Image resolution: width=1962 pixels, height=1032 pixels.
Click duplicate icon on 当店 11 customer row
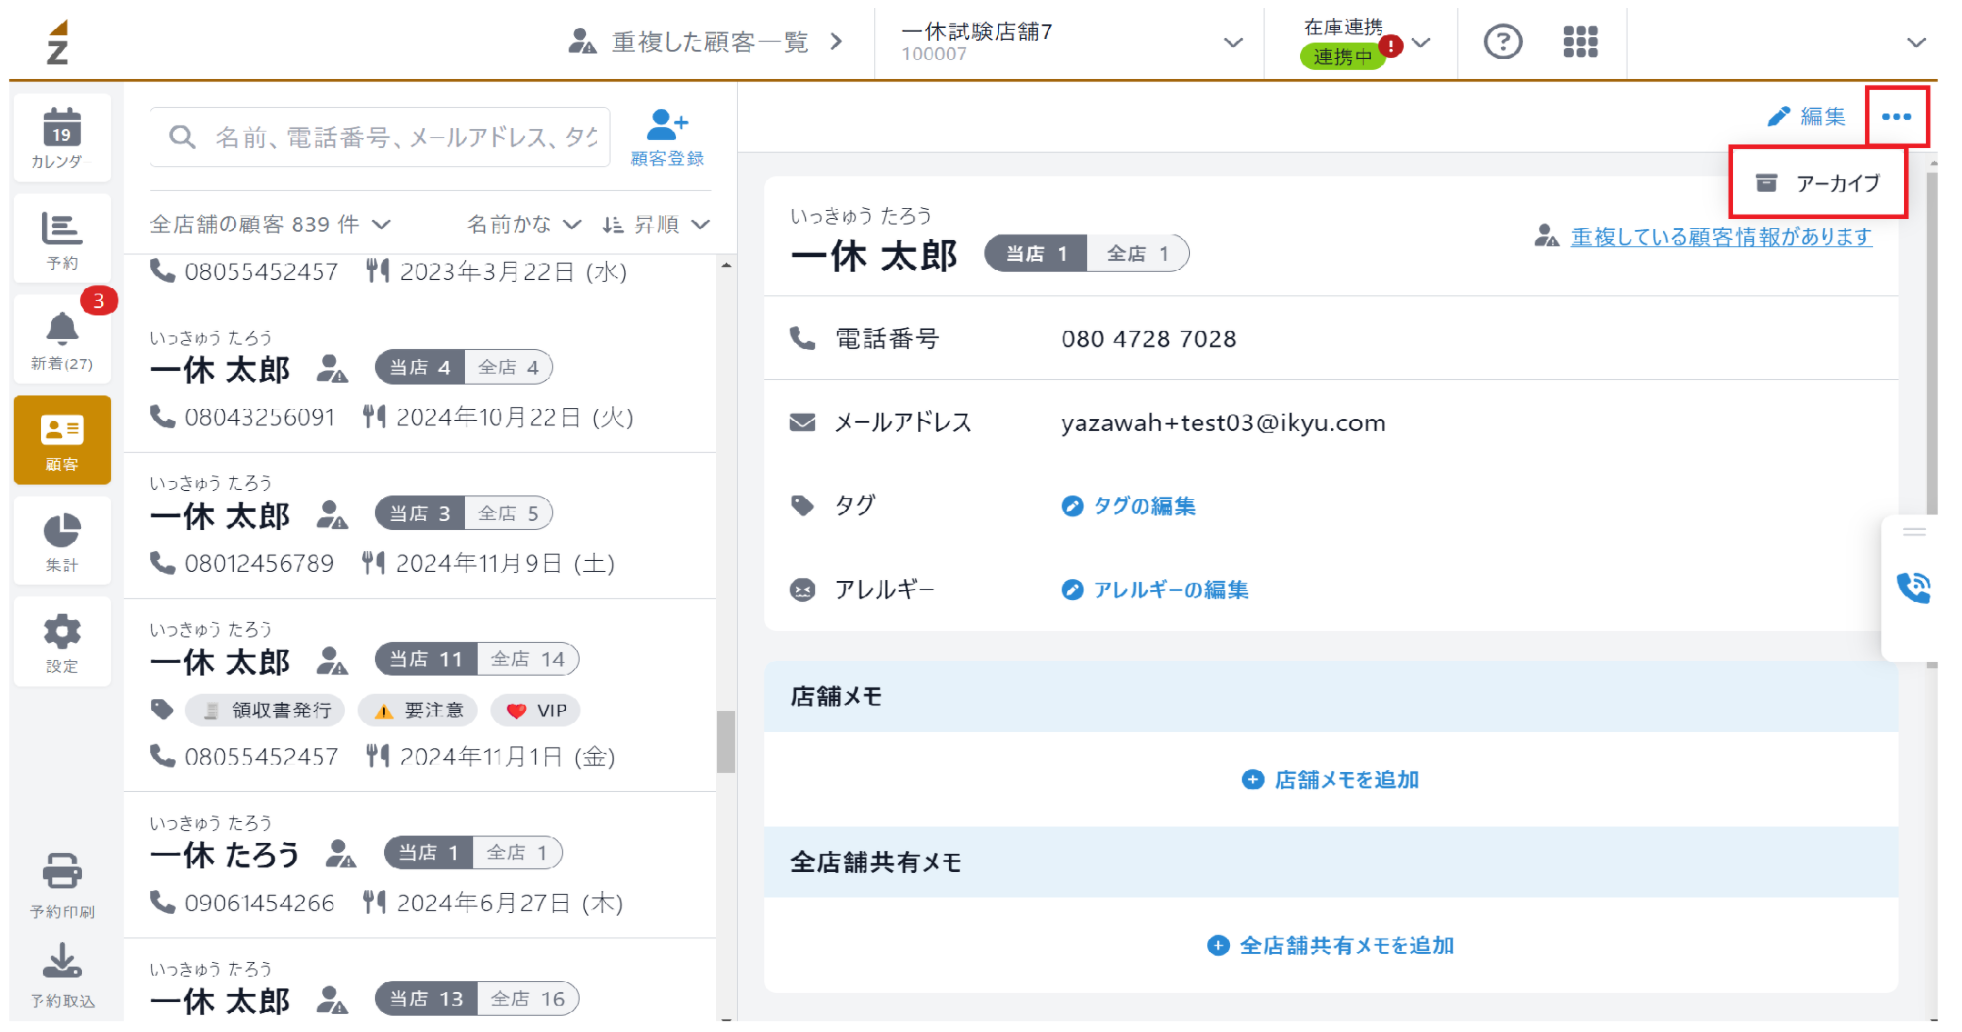pyautogui.click(x=332, y=661)
